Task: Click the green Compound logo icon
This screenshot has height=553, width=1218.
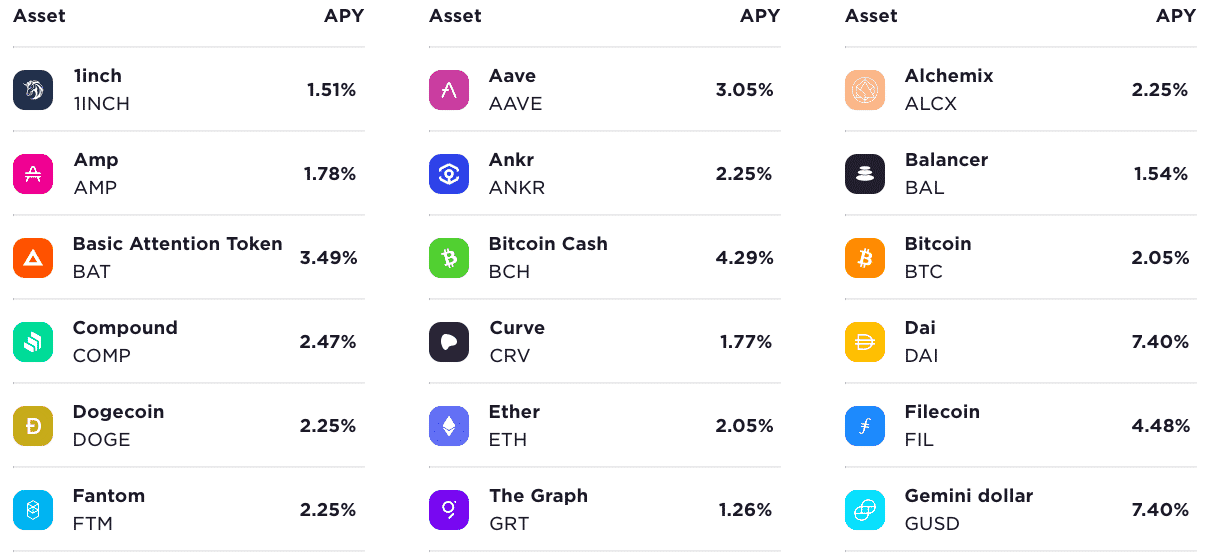Action: [x=33, y=342]
